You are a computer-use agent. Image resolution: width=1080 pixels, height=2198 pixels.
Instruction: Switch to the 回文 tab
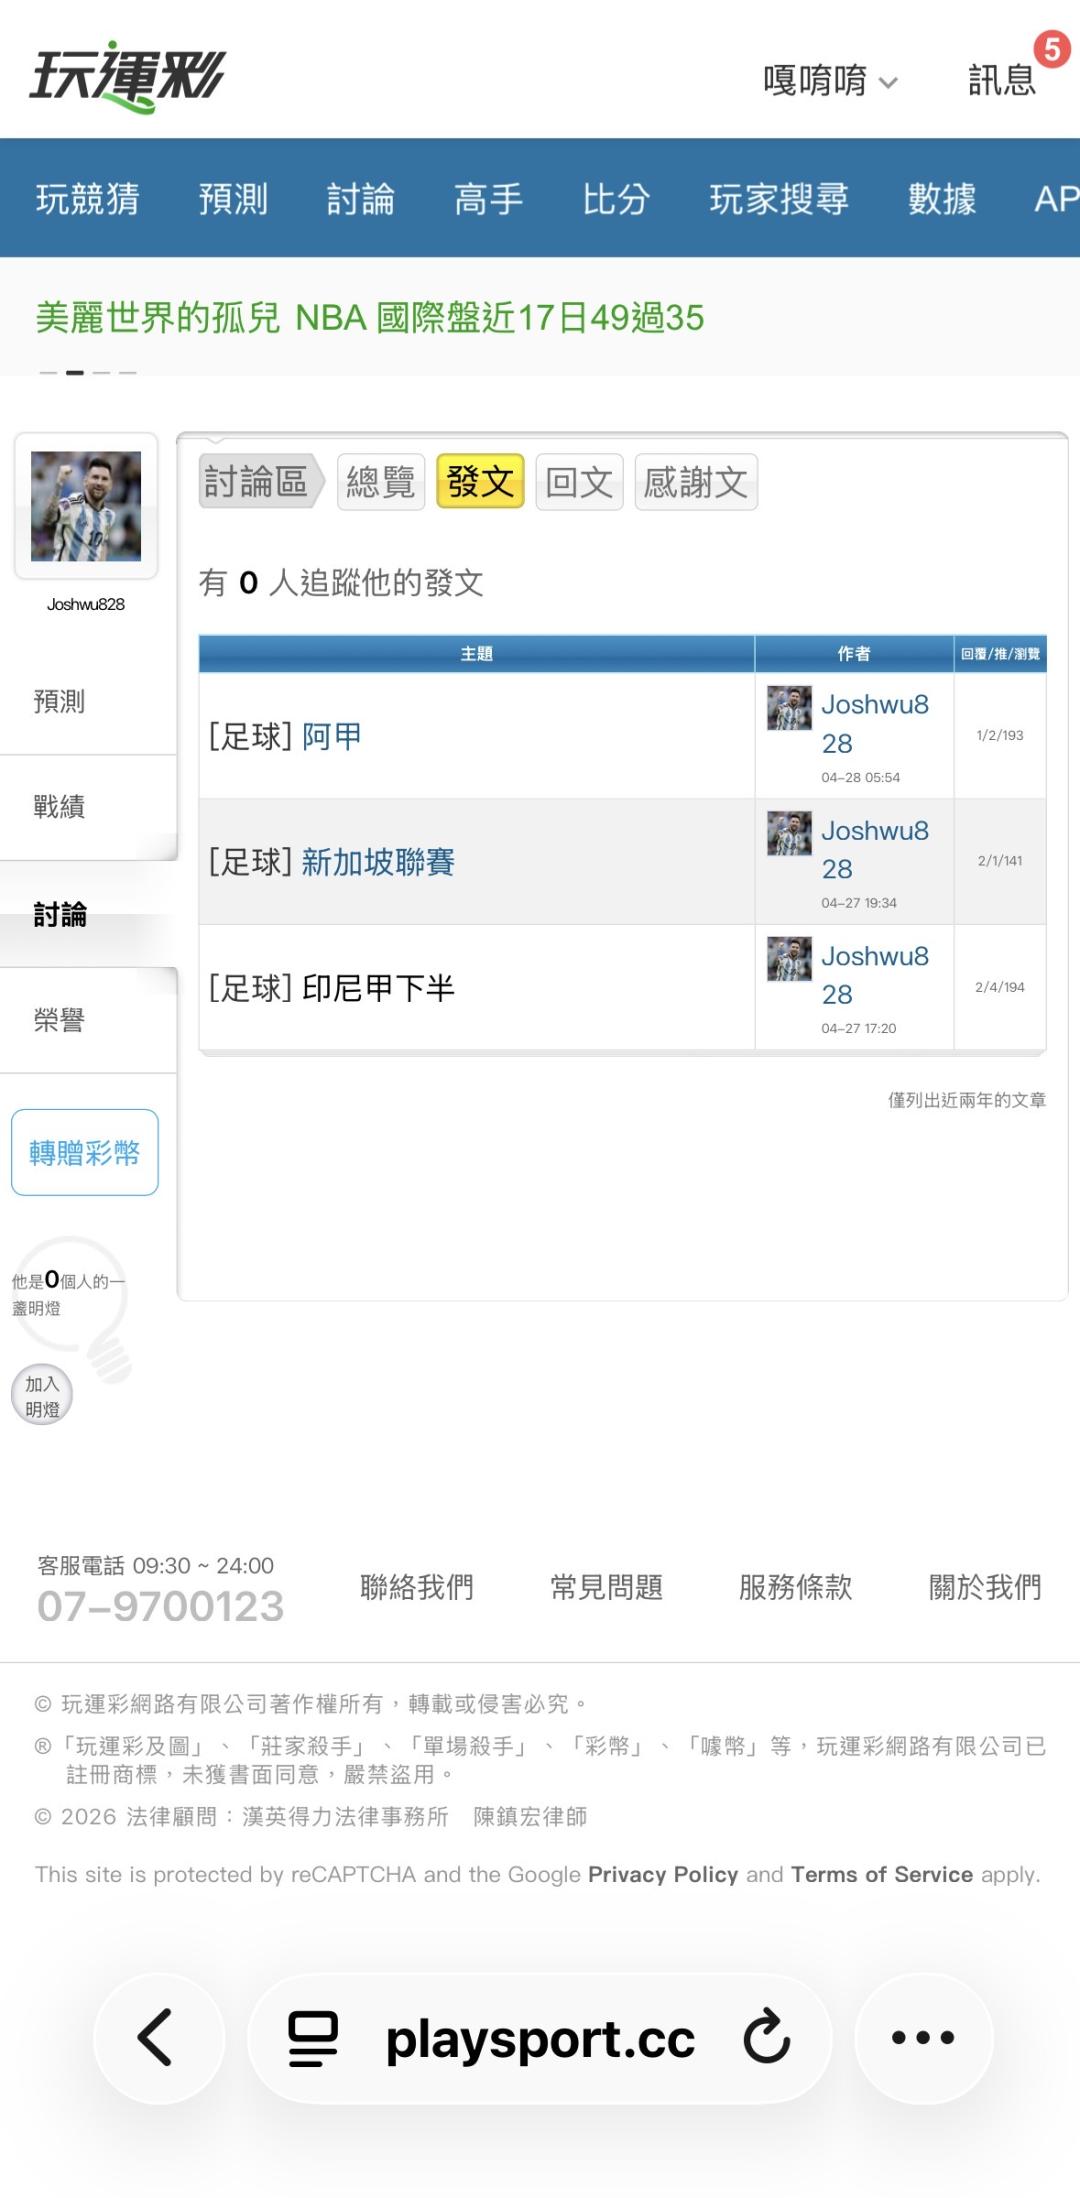[x=580, y=482]
